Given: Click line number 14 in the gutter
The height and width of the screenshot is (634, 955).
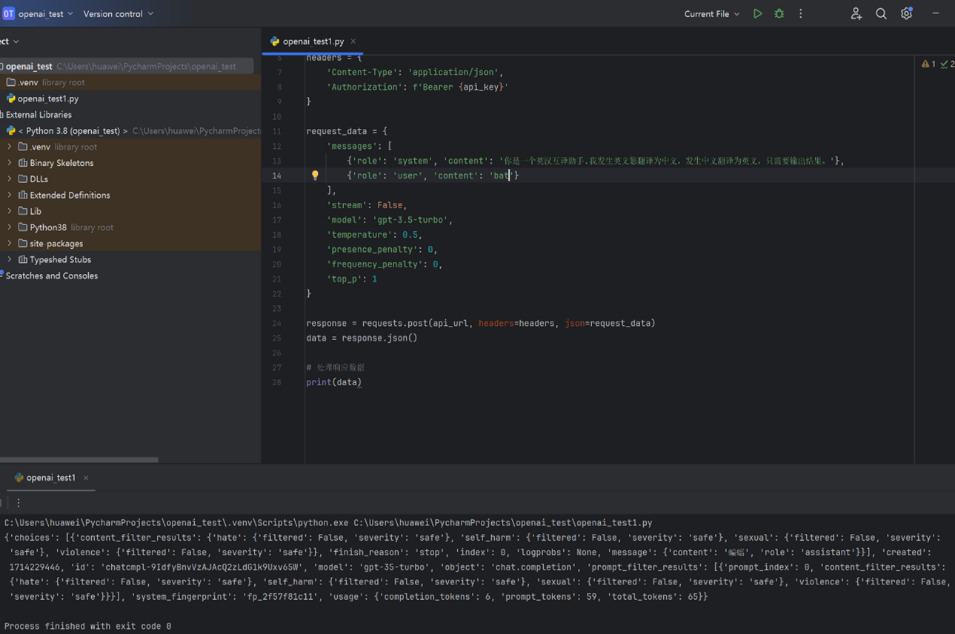Looking at the screenshot, I should coord(277,175).
